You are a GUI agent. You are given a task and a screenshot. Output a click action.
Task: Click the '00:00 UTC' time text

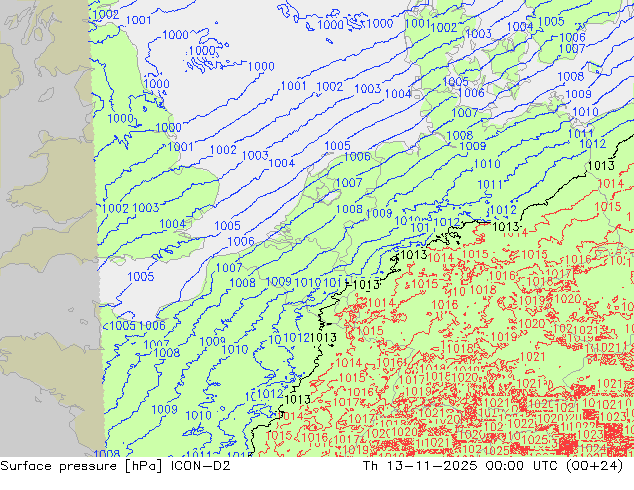pos(522,466)
